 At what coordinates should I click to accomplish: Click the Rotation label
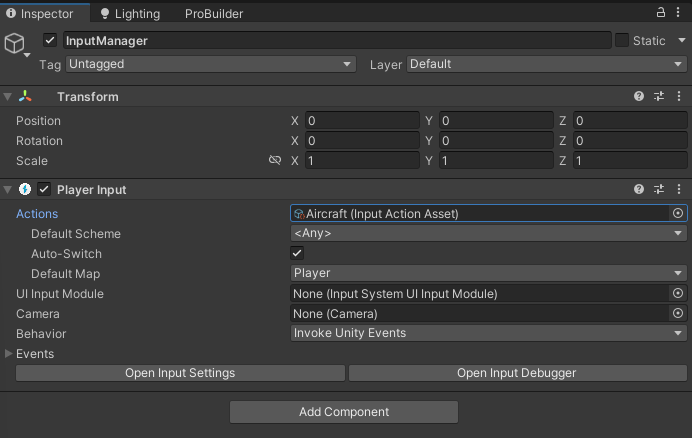[39, 140]
